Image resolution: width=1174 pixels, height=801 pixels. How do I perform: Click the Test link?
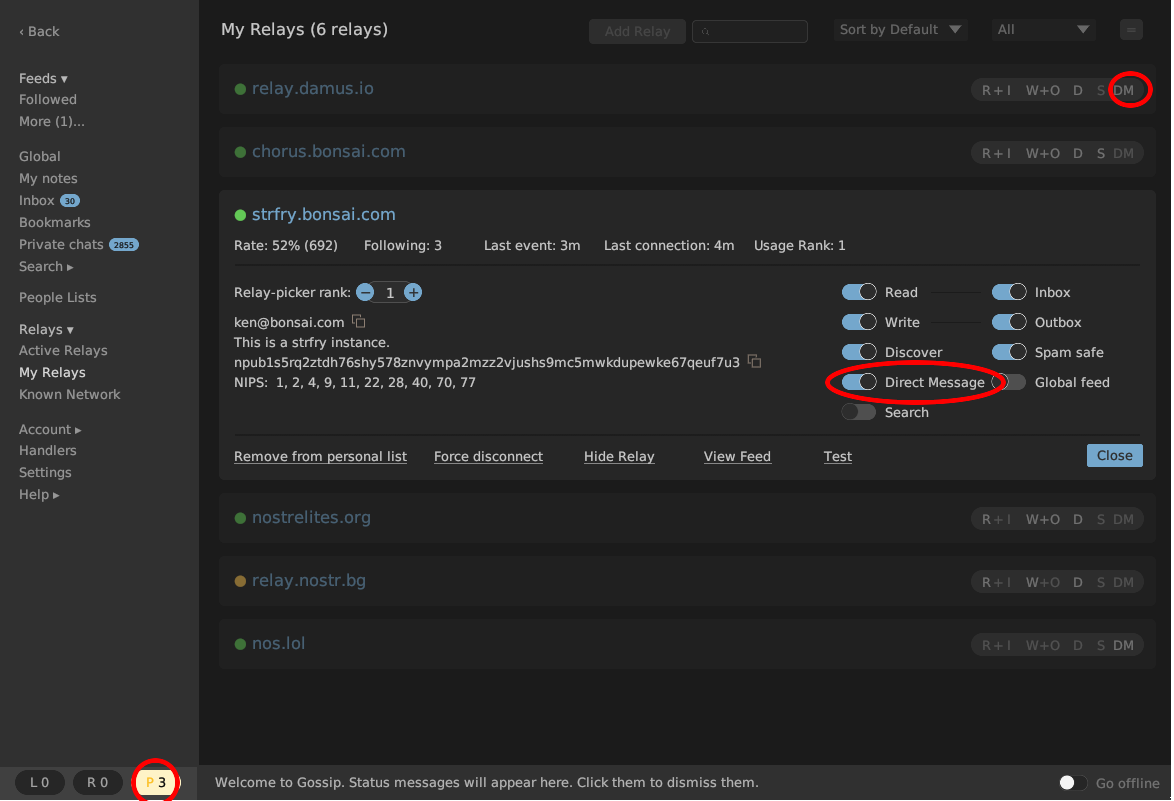click(x=838, y=456)
